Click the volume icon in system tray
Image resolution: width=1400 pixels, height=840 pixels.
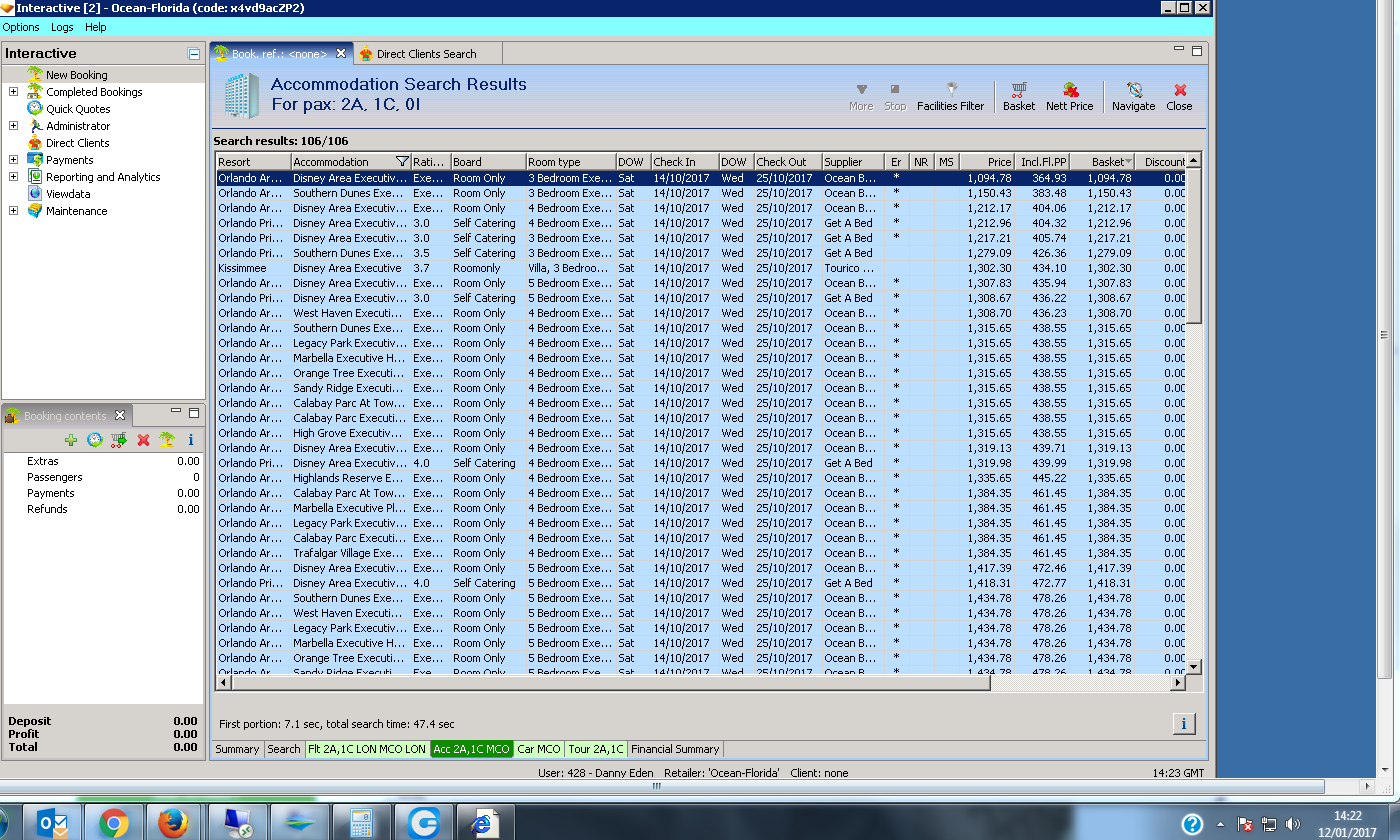(x=1293, y=824)
